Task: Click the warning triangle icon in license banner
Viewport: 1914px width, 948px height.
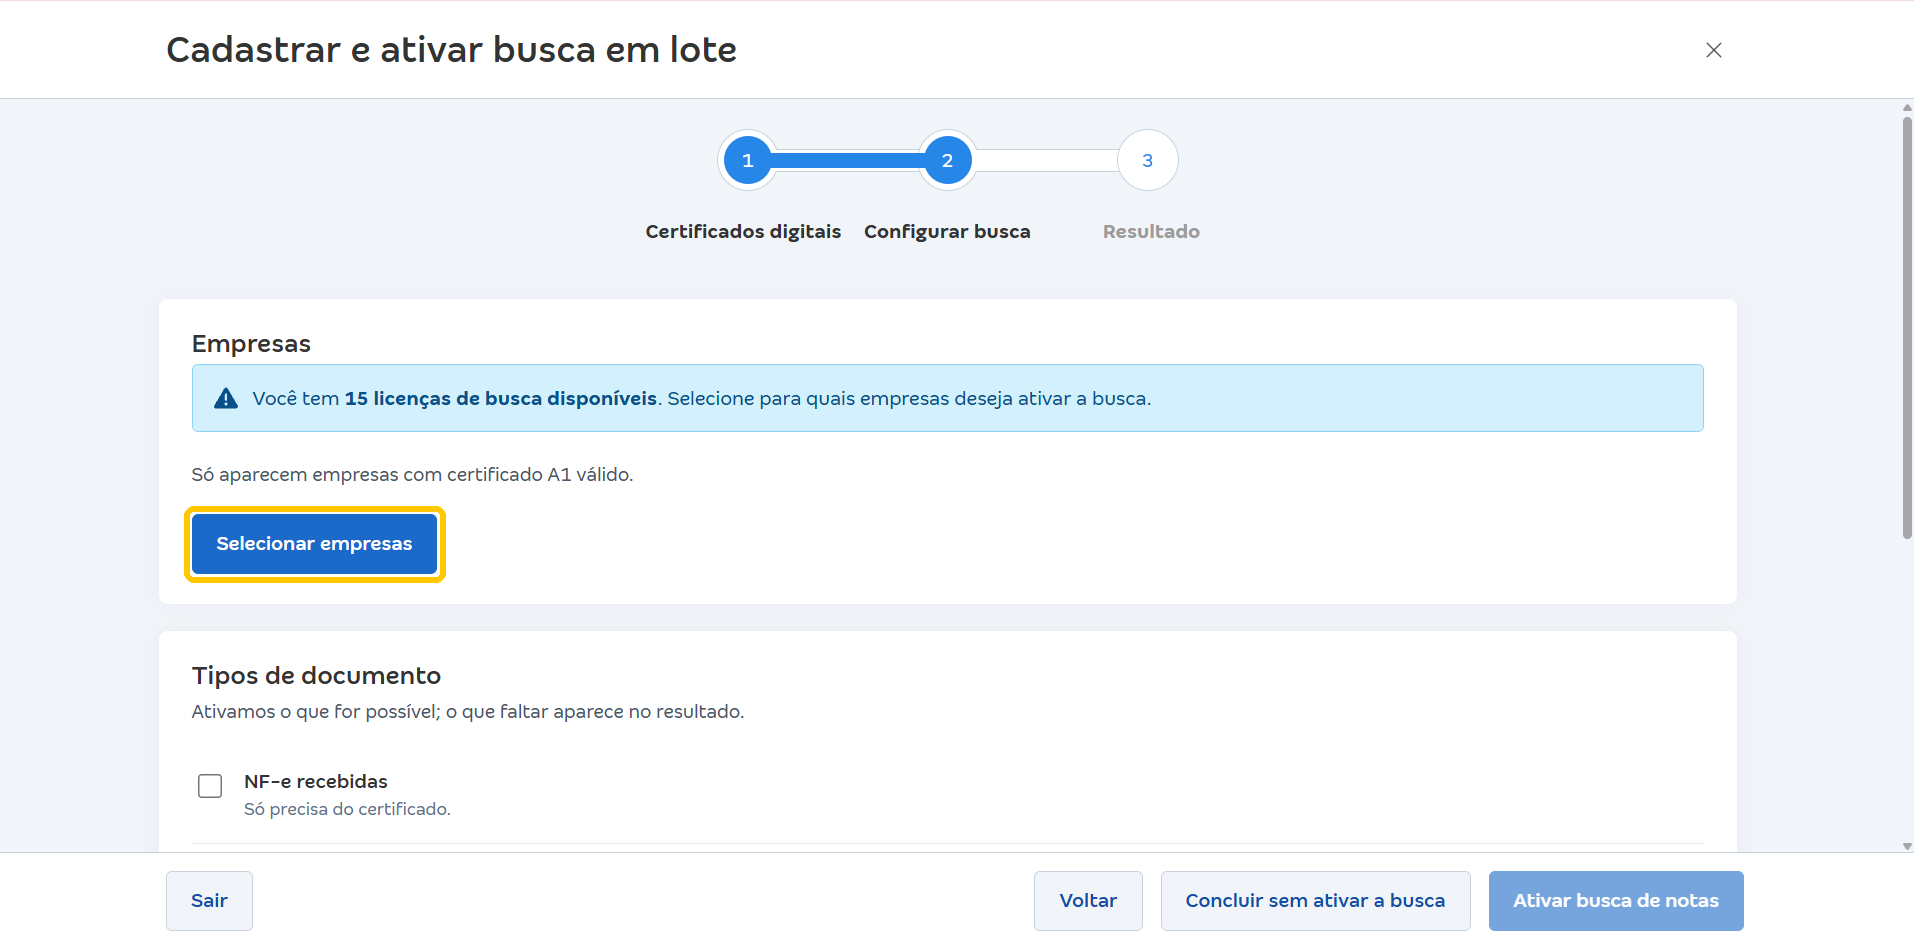Action: coord(226,398)
